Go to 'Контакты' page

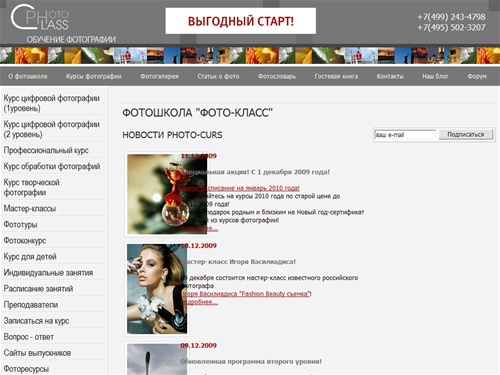[x=390, y=76]
